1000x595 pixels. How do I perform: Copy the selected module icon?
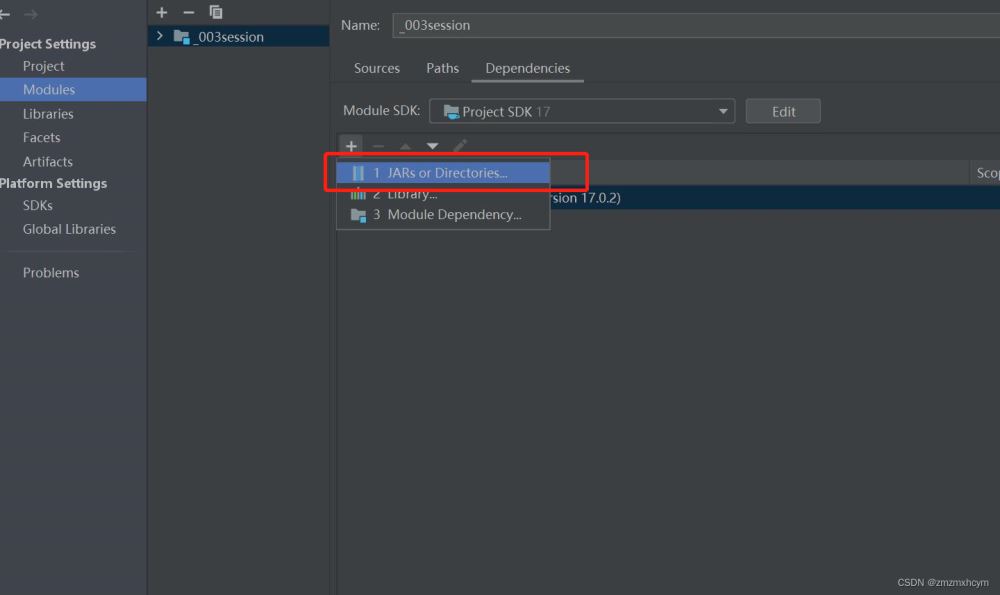(216, 12)
